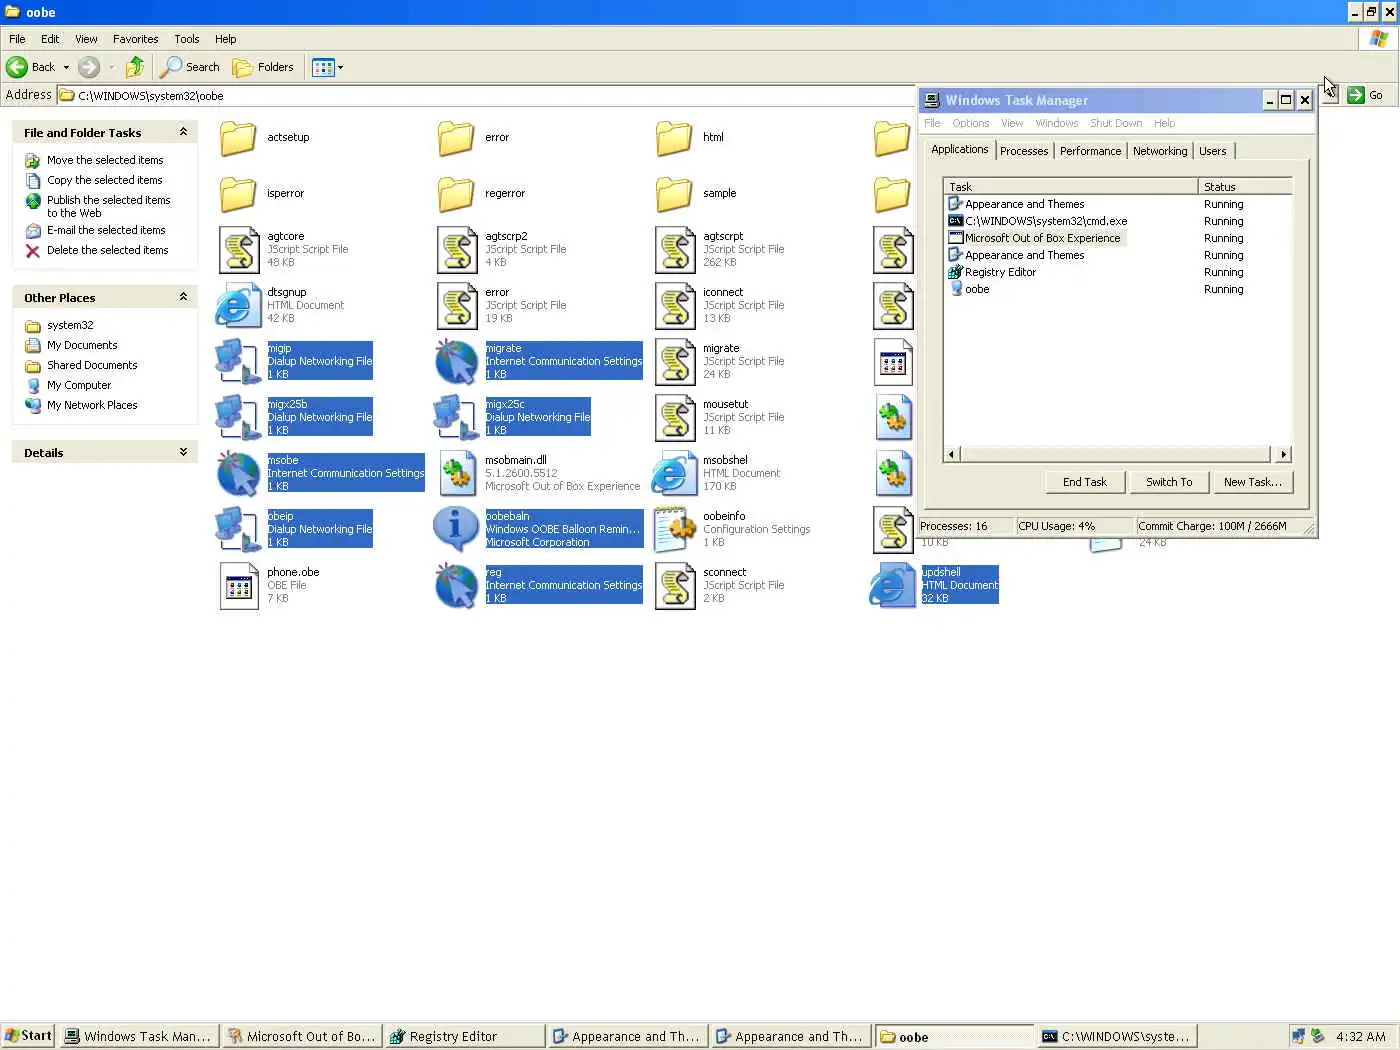Click Copy the selected items link
The image size is (1400, 1050).
[104, 180]
